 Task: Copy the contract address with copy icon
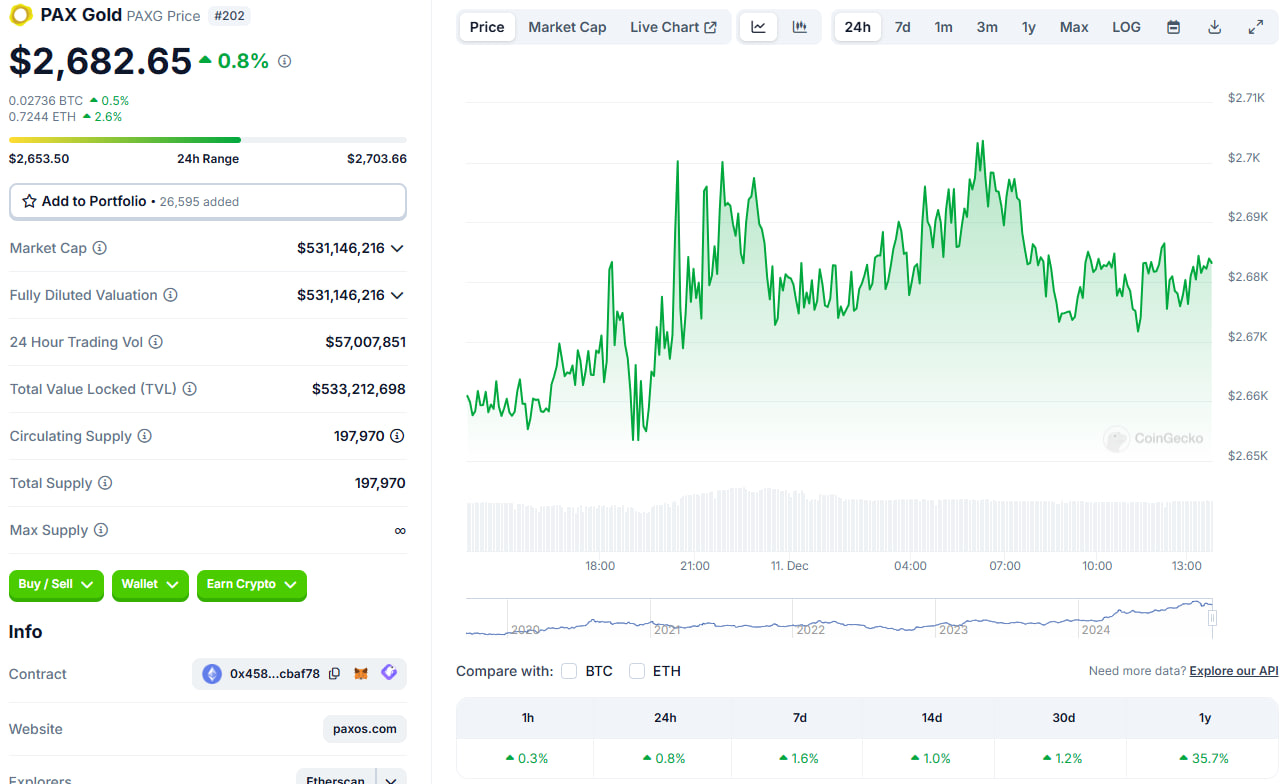pos(334,674)
